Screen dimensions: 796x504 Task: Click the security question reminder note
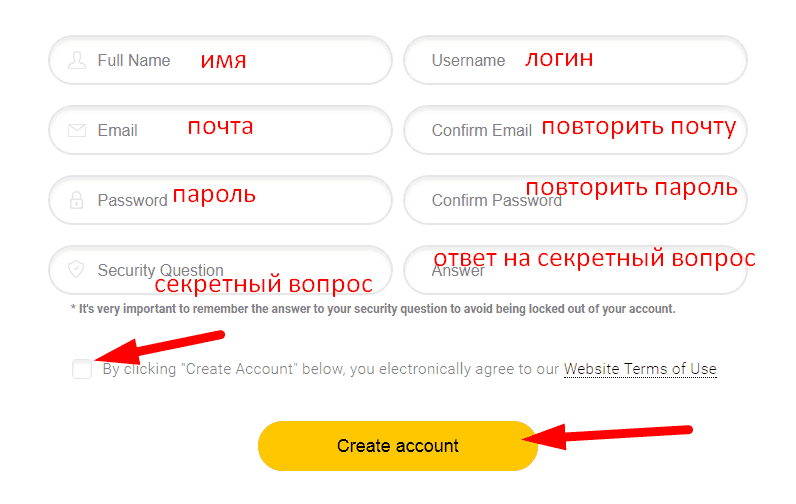click(x=373, y=309)
